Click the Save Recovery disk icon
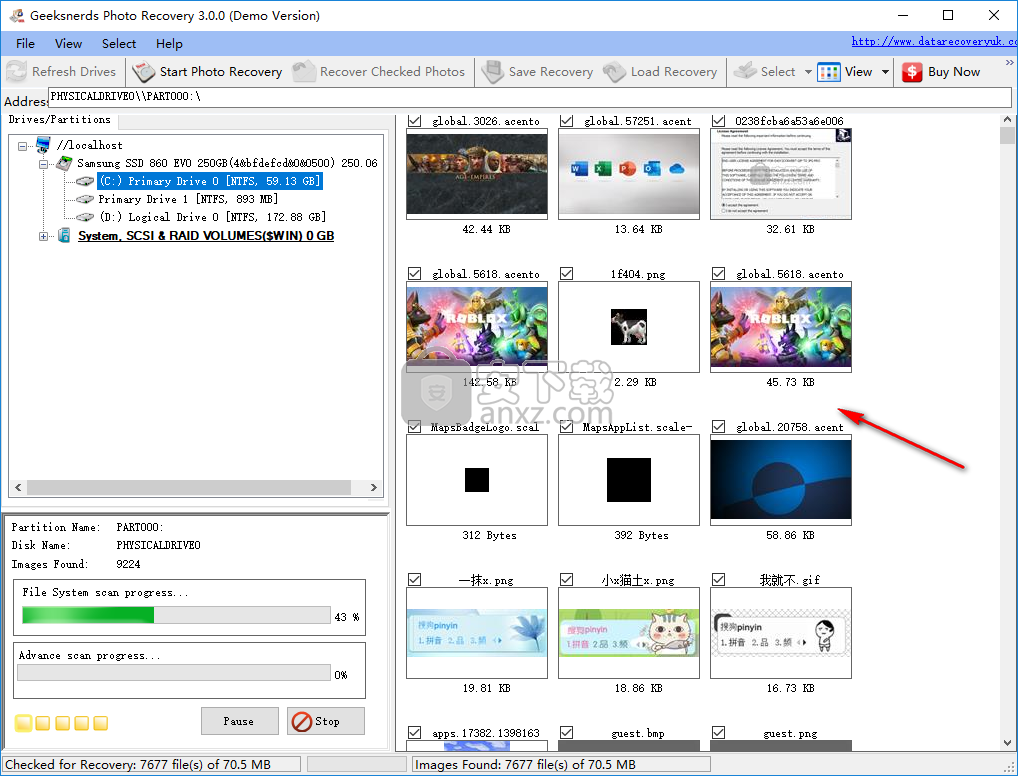This screenshot has width=1018, height=776. [493, 71]
